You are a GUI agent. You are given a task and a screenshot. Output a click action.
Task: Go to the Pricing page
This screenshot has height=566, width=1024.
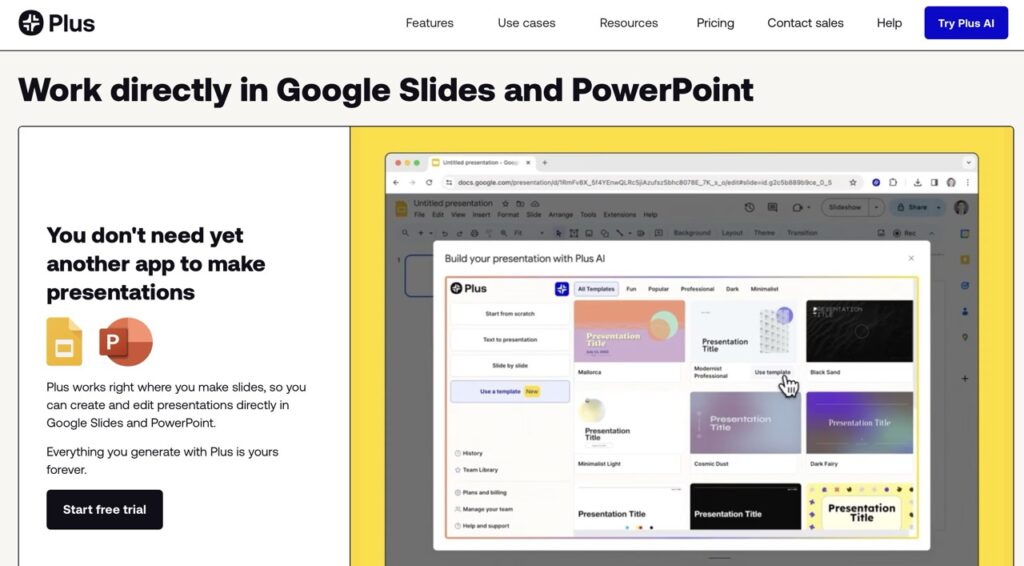[715, 23]
